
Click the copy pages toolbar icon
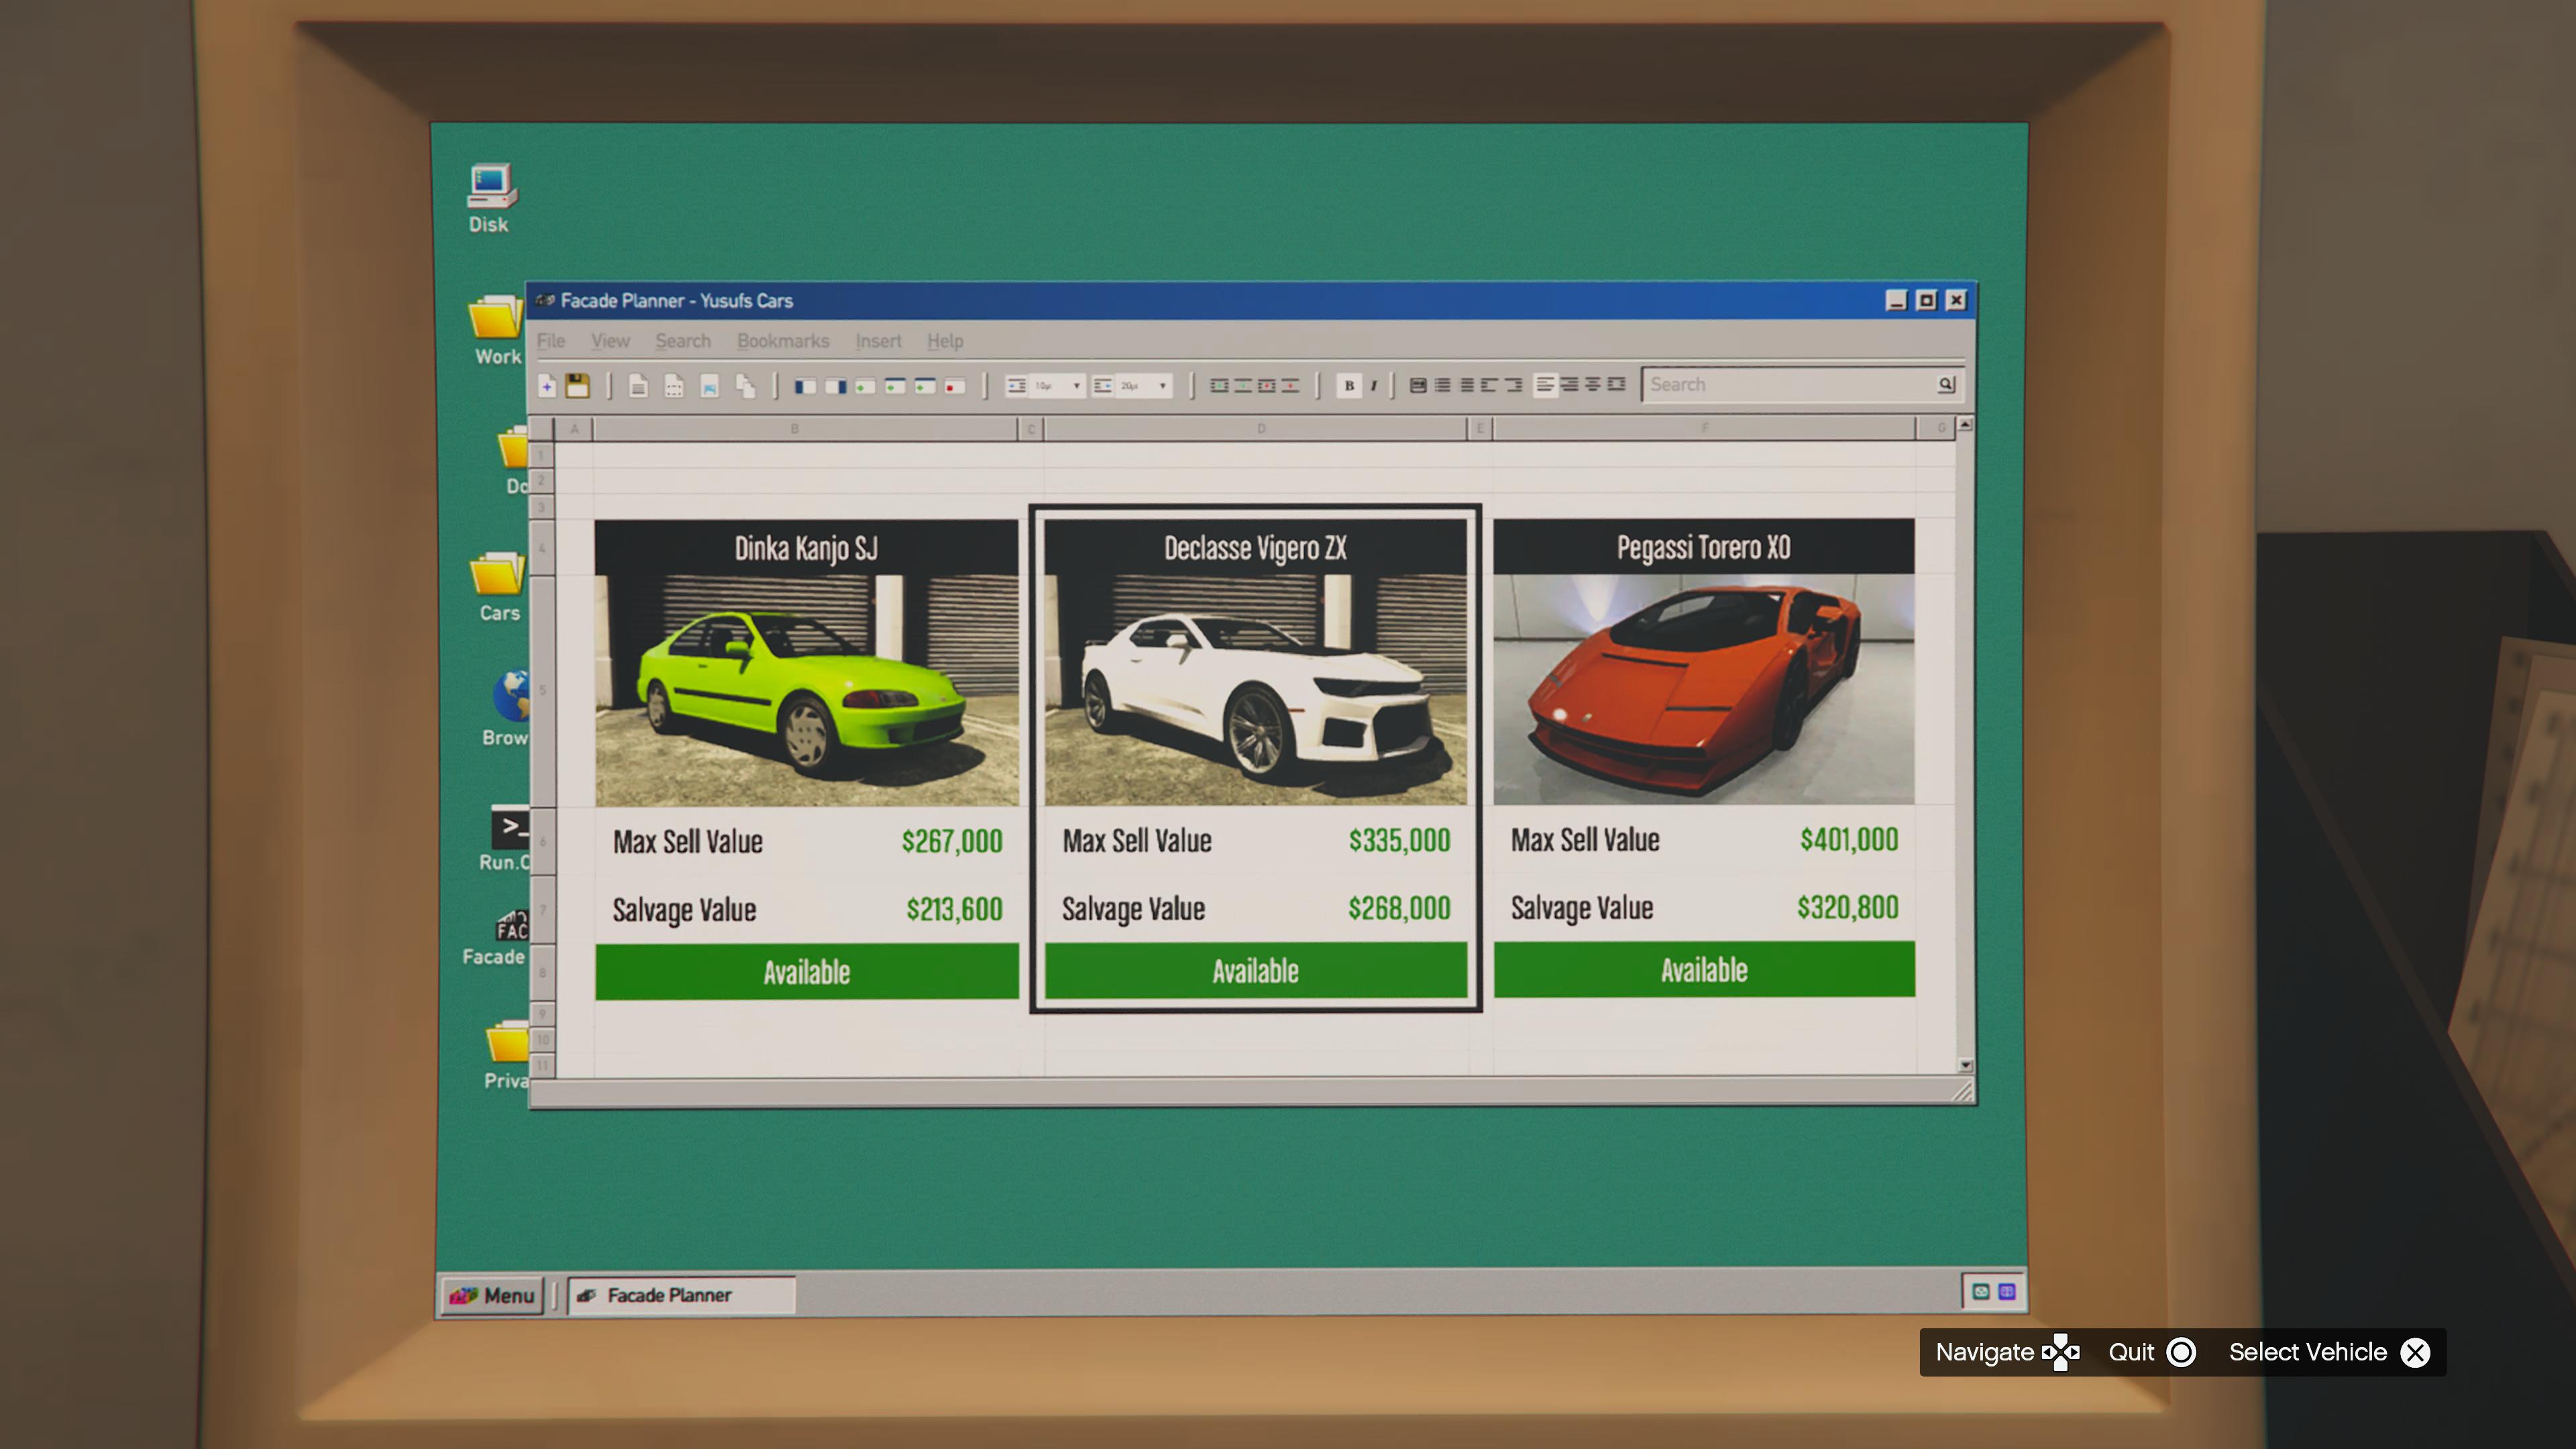pos(745,386)
